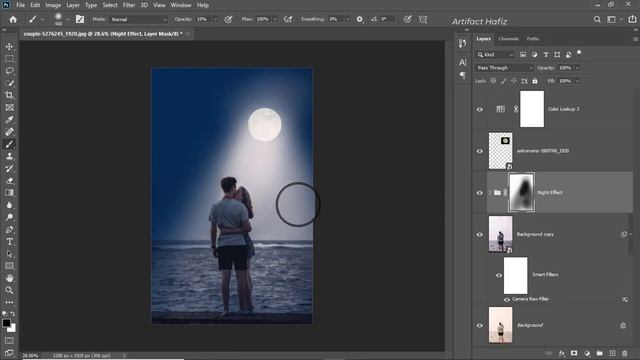The image size is (640, 360).
Task: Open the Window menu
Action: (x=181, y=5)
